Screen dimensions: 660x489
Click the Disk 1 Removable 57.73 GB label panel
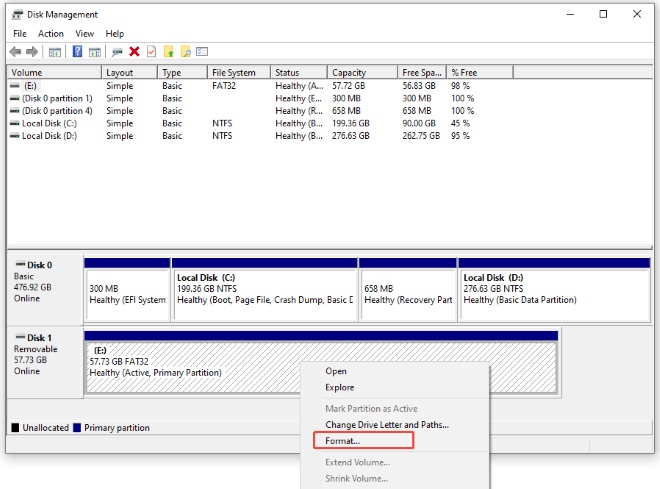45,362
